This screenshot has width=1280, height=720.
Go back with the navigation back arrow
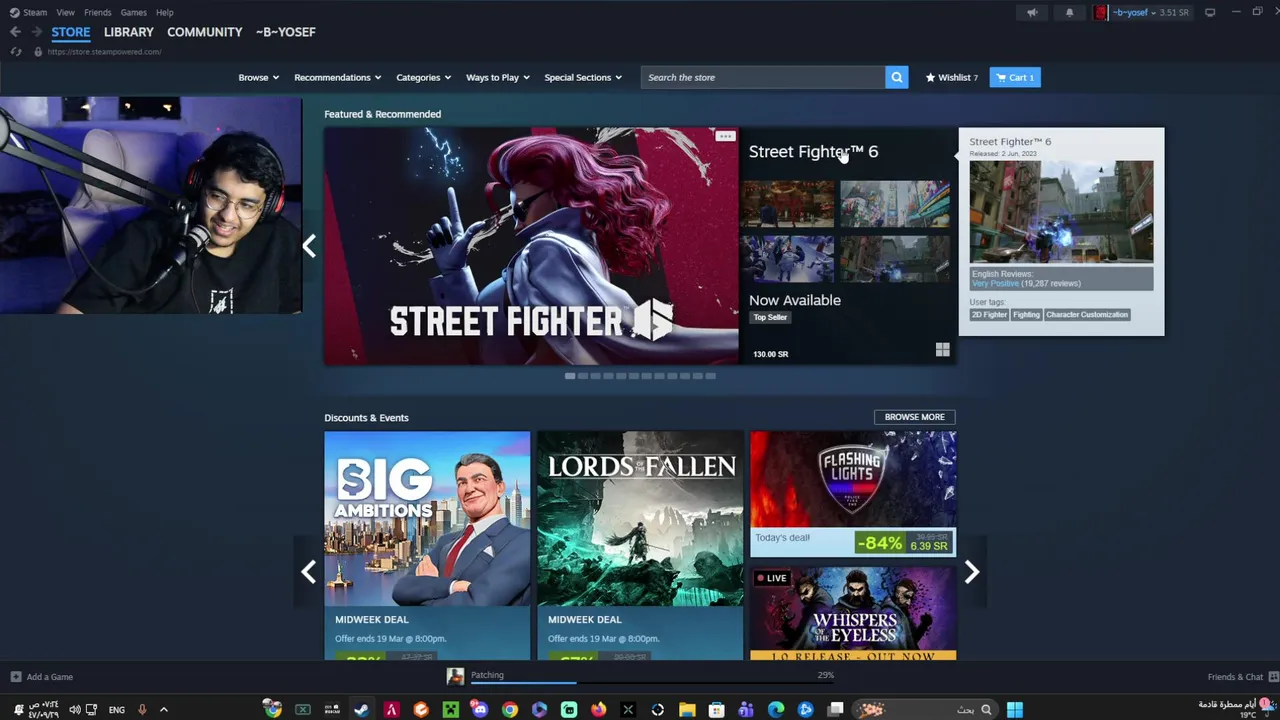coord(15,32)
